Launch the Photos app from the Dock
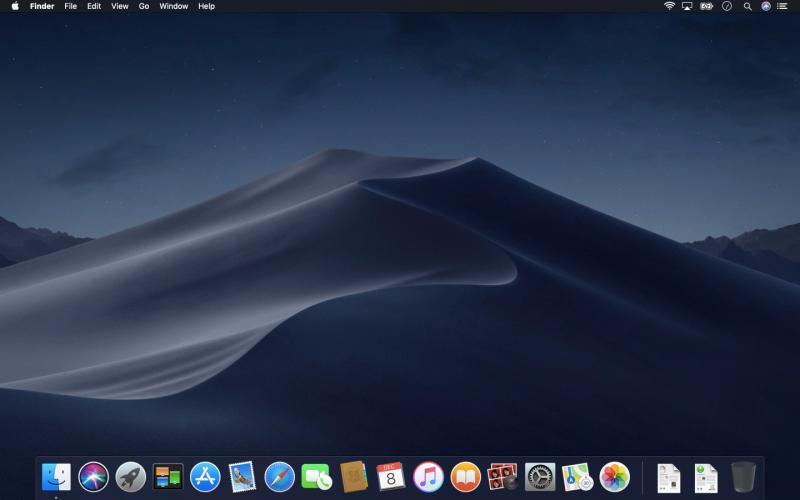Image resolution: width=800 pixels, height=500 pixels. tap(614, 477)
